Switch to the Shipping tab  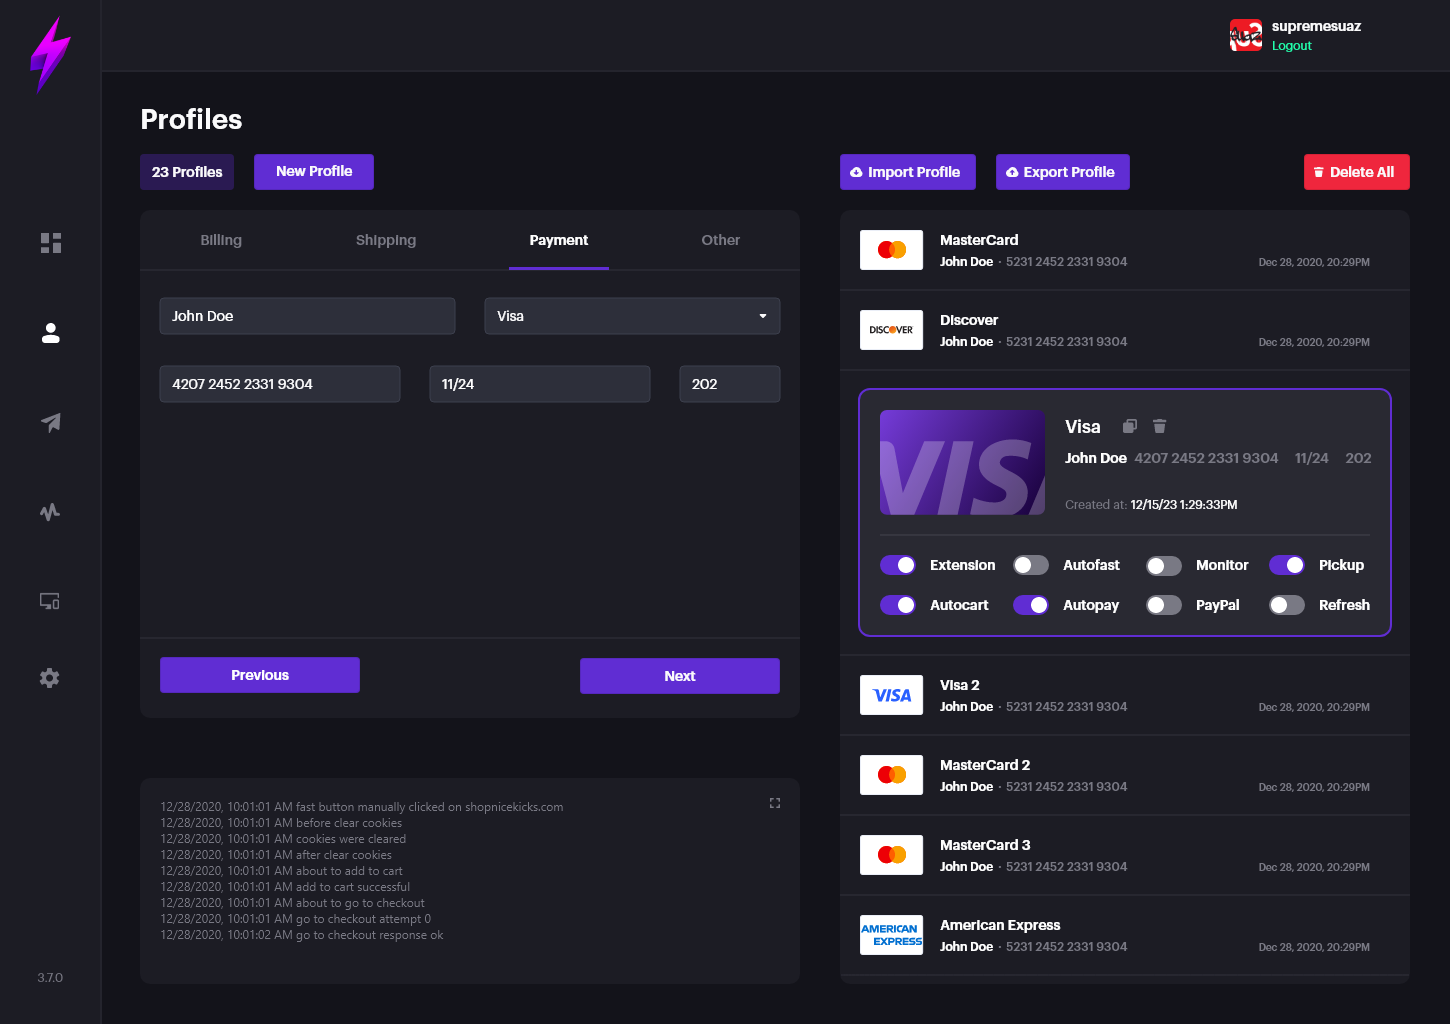coord(386,240)
